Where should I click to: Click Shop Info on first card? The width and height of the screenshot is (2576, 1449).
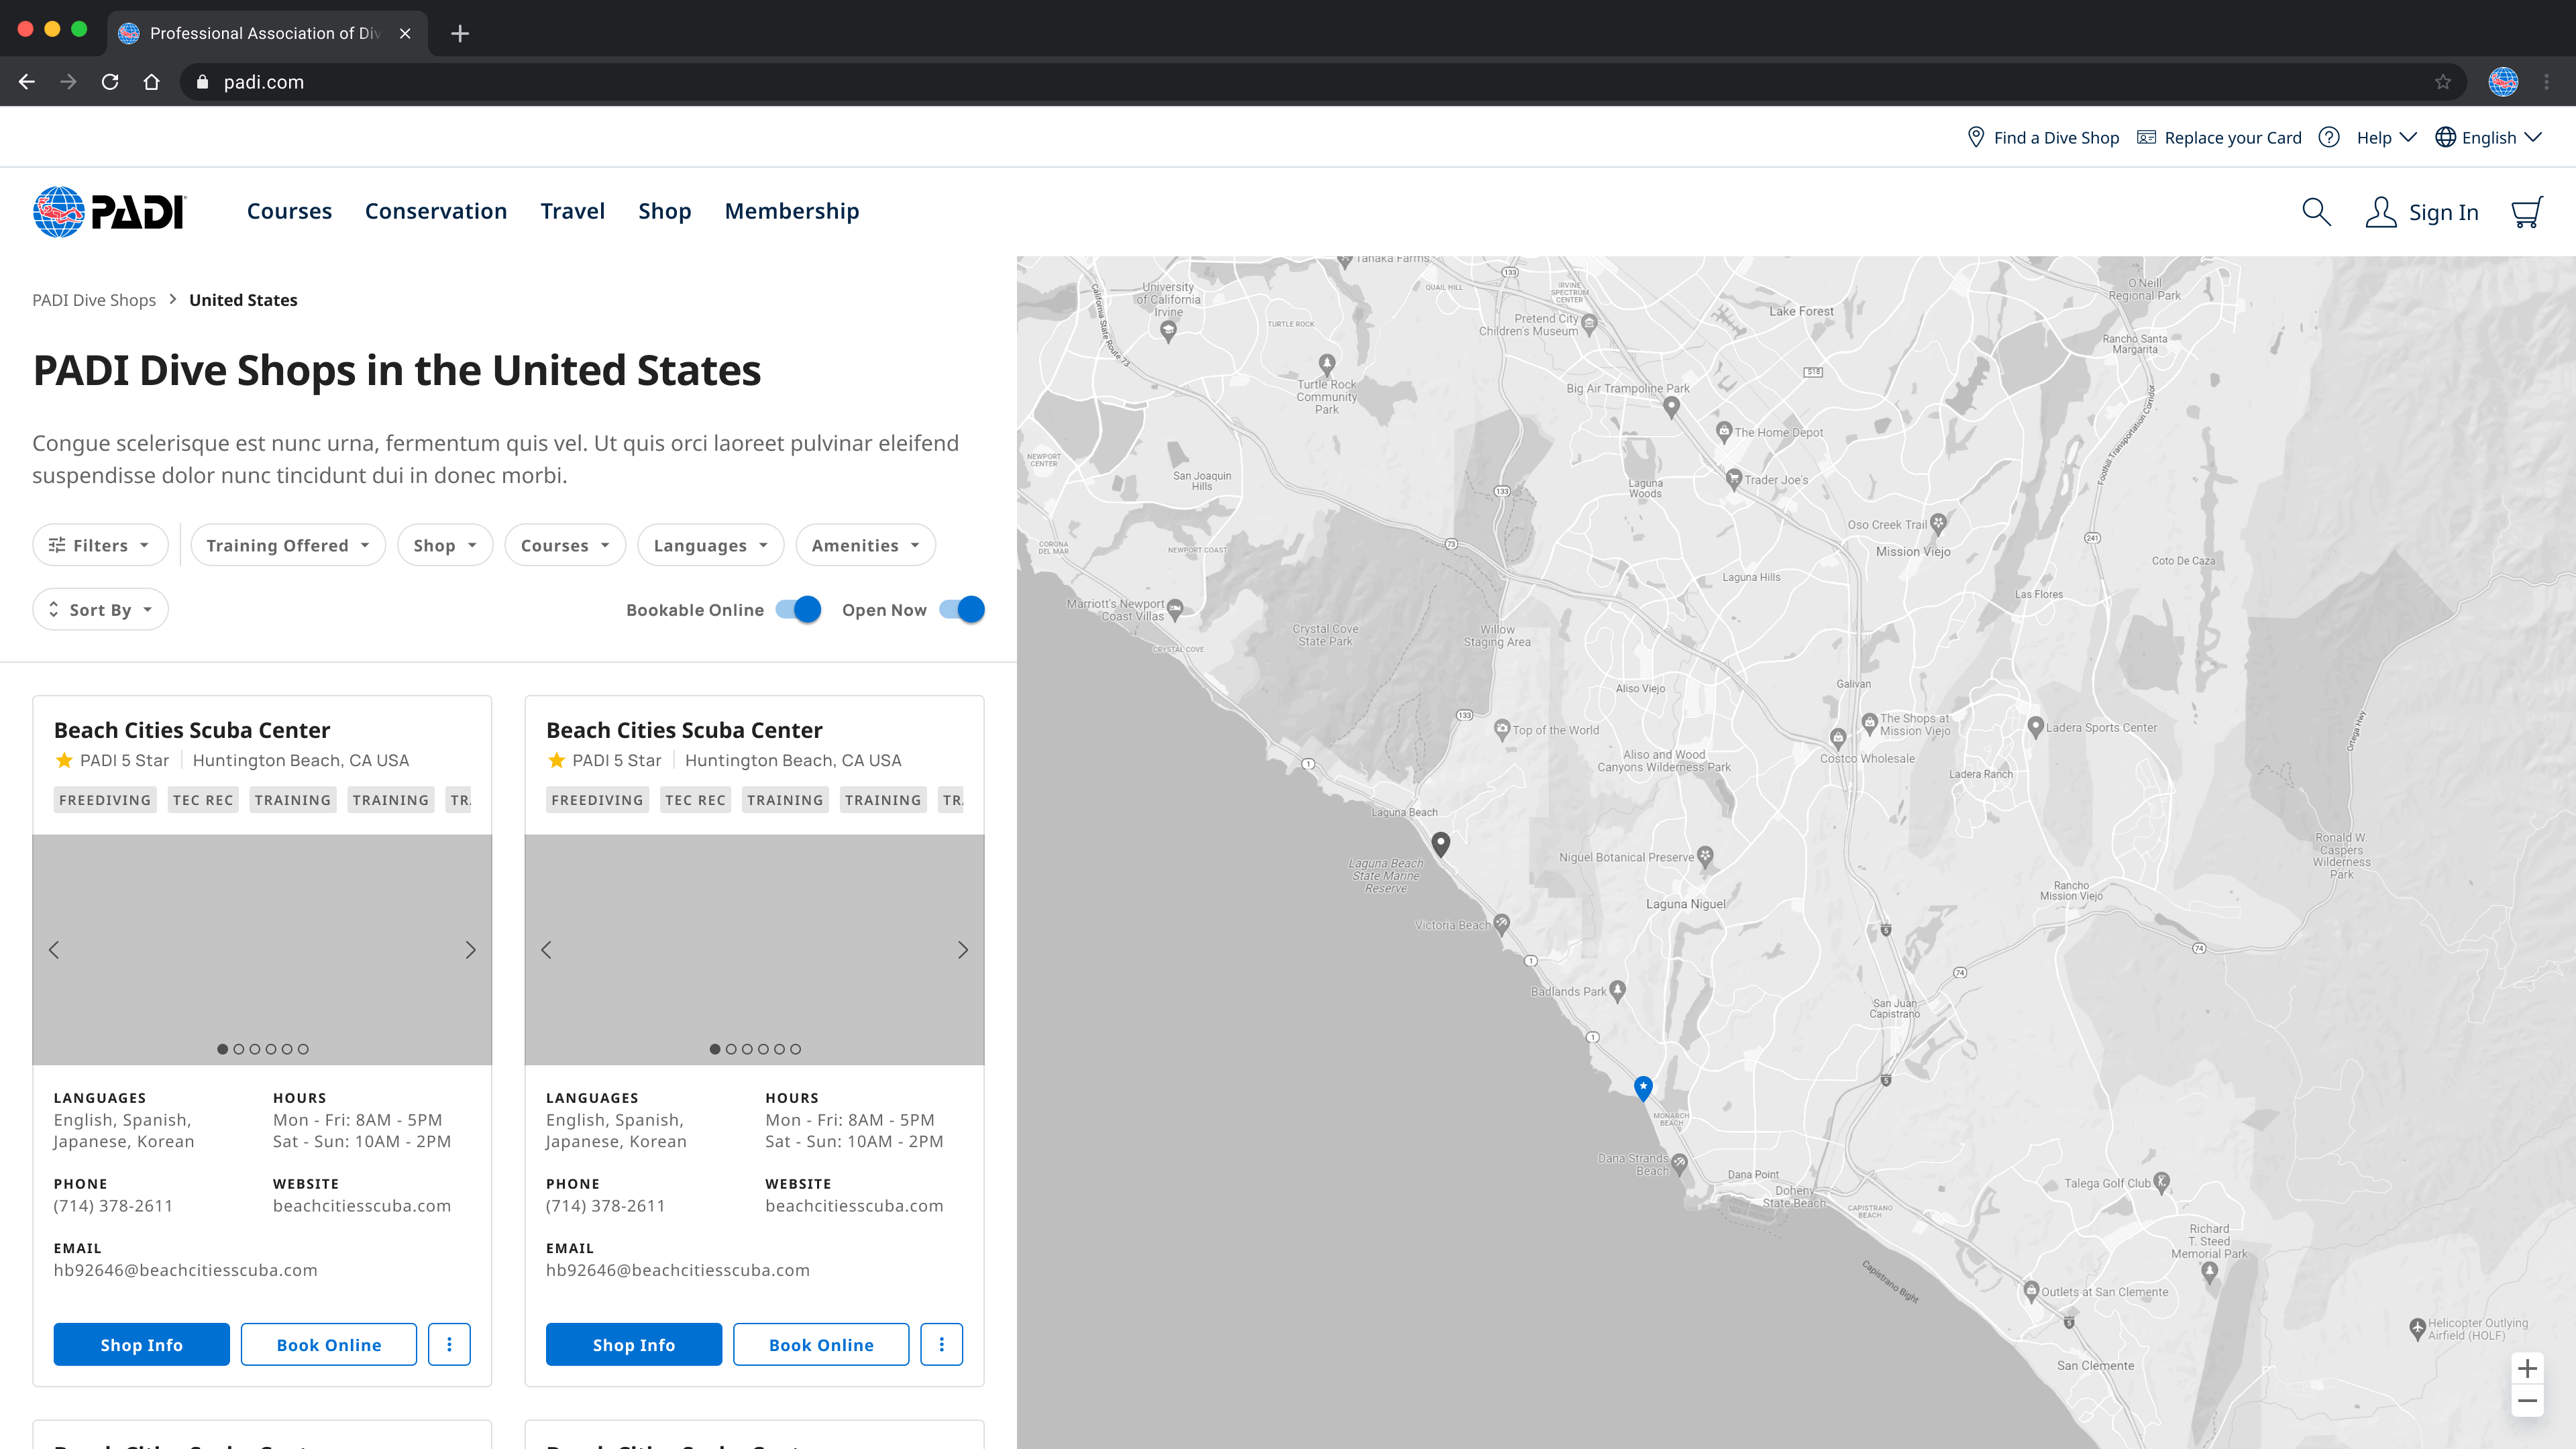click(x=141, y=1344)
